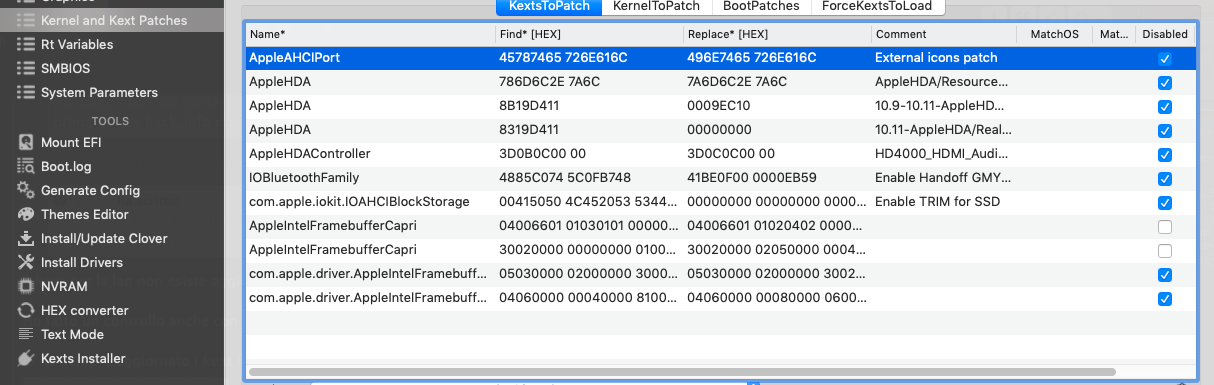
Task: Click the Themes Editor brush icon
Action: coord(25,214)
